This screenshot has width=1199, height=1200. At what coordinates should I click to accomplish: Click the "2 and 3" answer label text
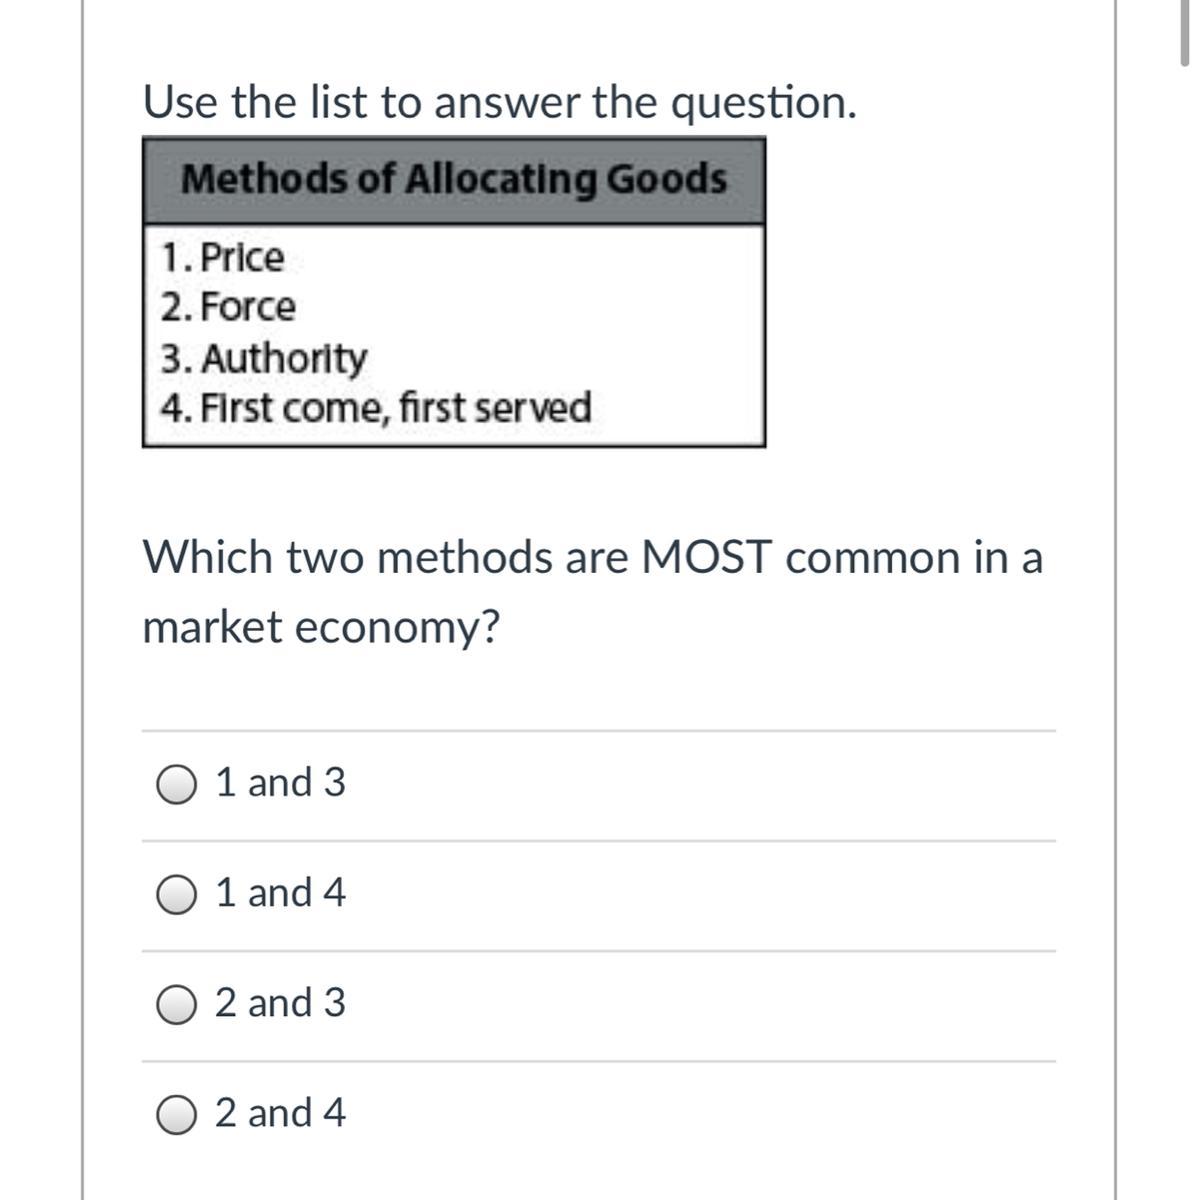point(280,1002)
